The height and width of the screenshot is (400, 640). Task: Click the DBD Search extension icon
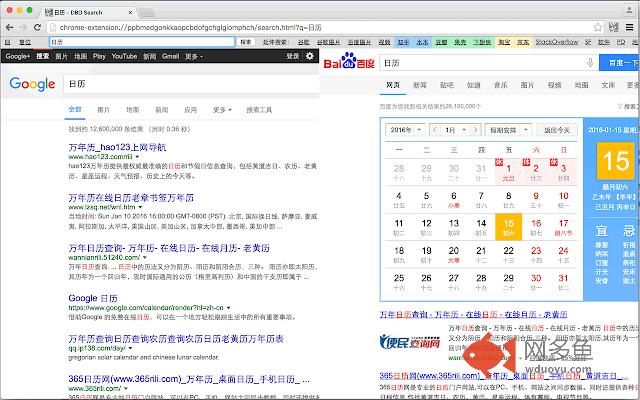(613, 27)
